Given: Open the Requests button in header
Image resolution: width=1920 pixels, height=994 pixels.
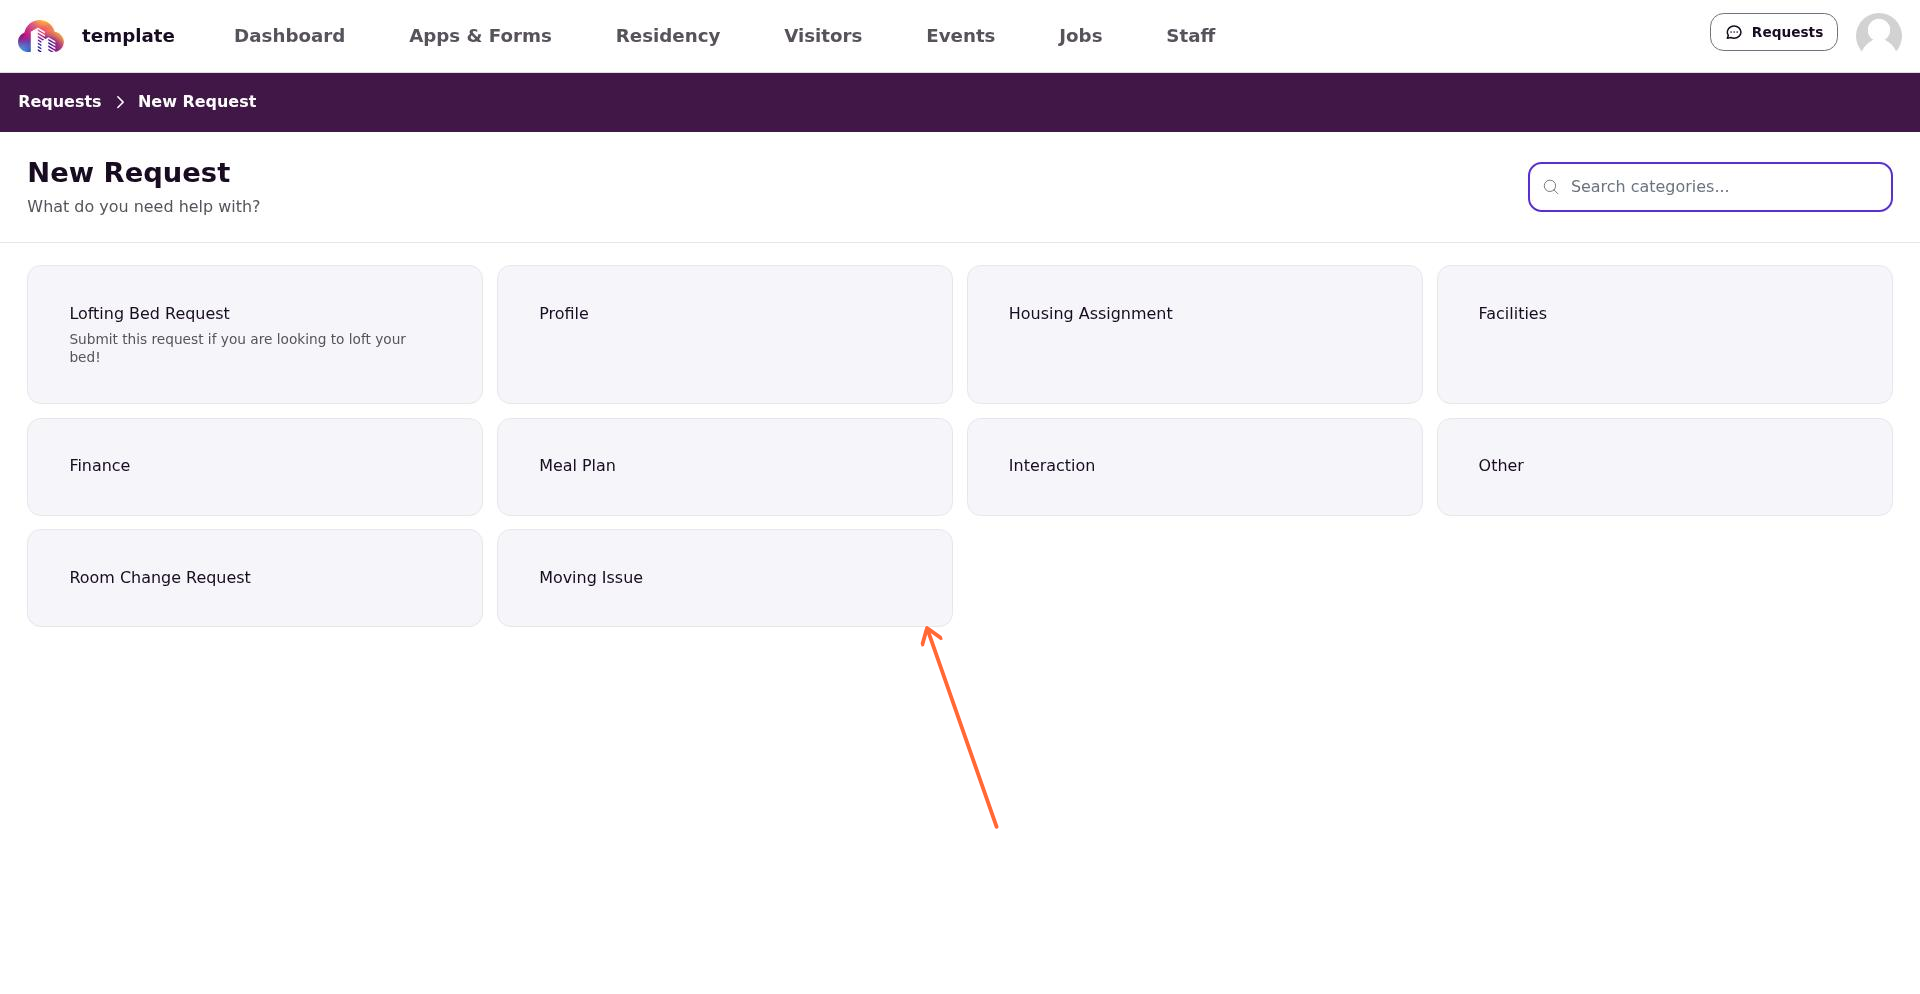Looking at the screenshot, I should pyautogui.click(x=1773, y=32).
